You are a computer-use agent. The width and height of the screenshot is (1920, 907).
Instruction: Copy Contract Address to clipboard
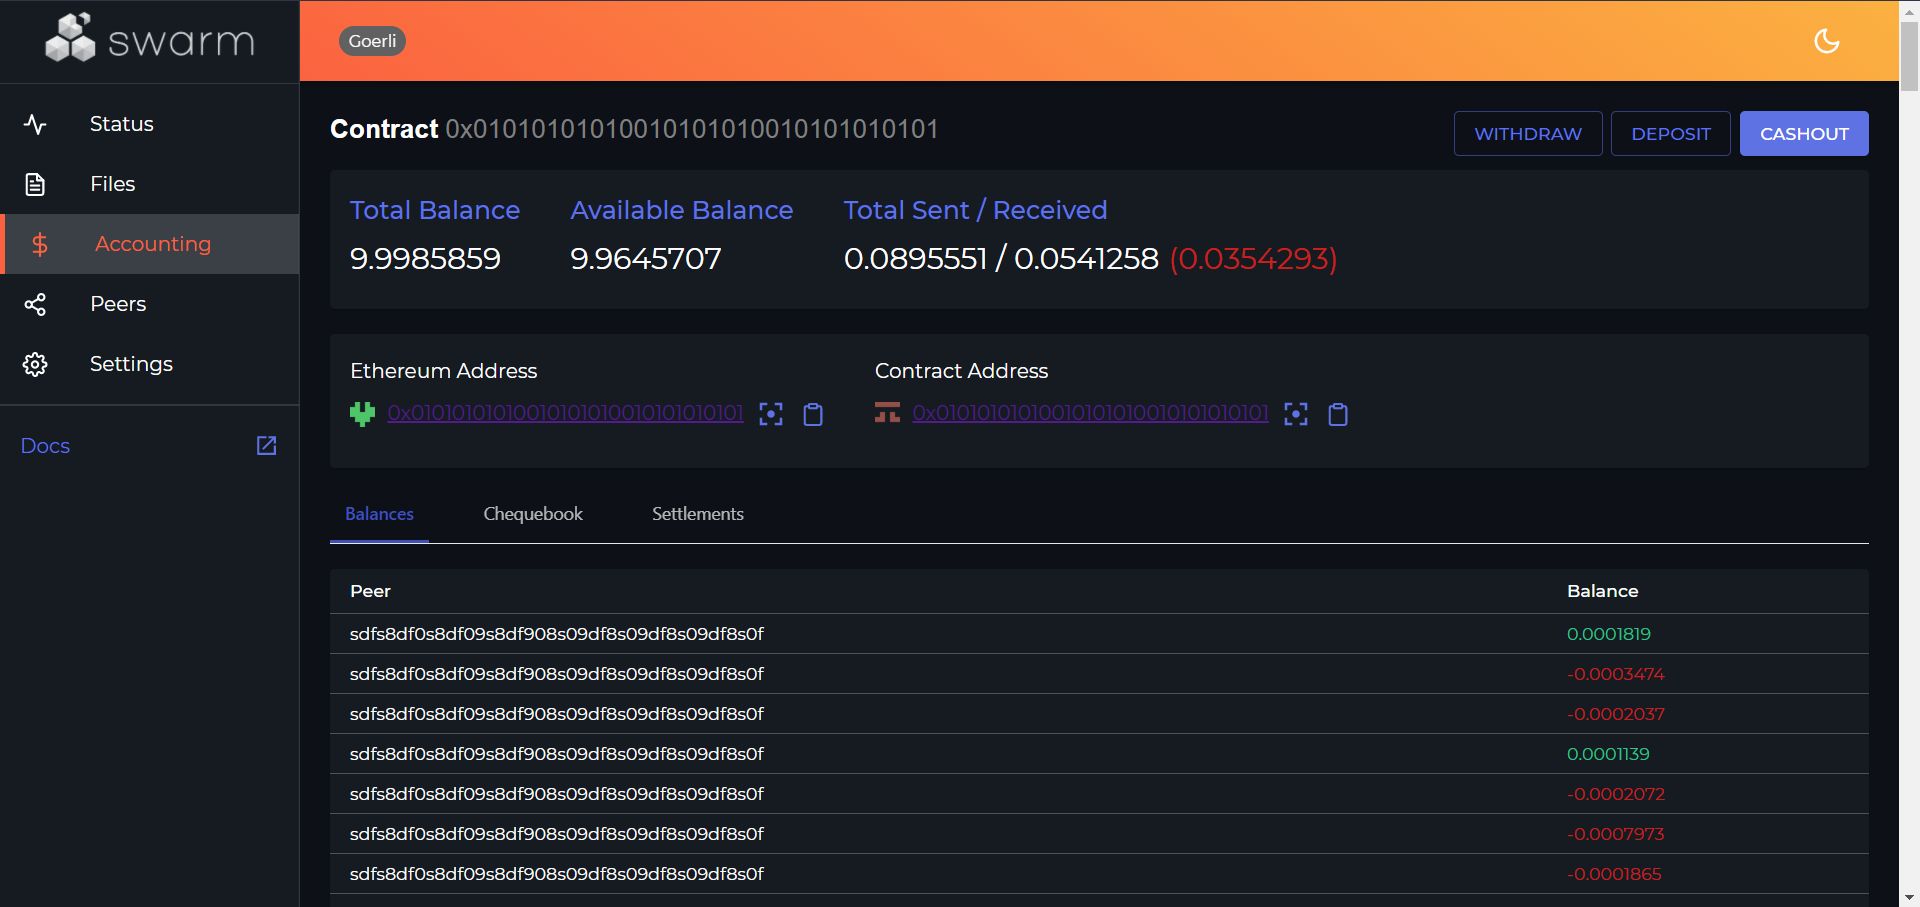pyautogui.click(x=1338, y=414)
